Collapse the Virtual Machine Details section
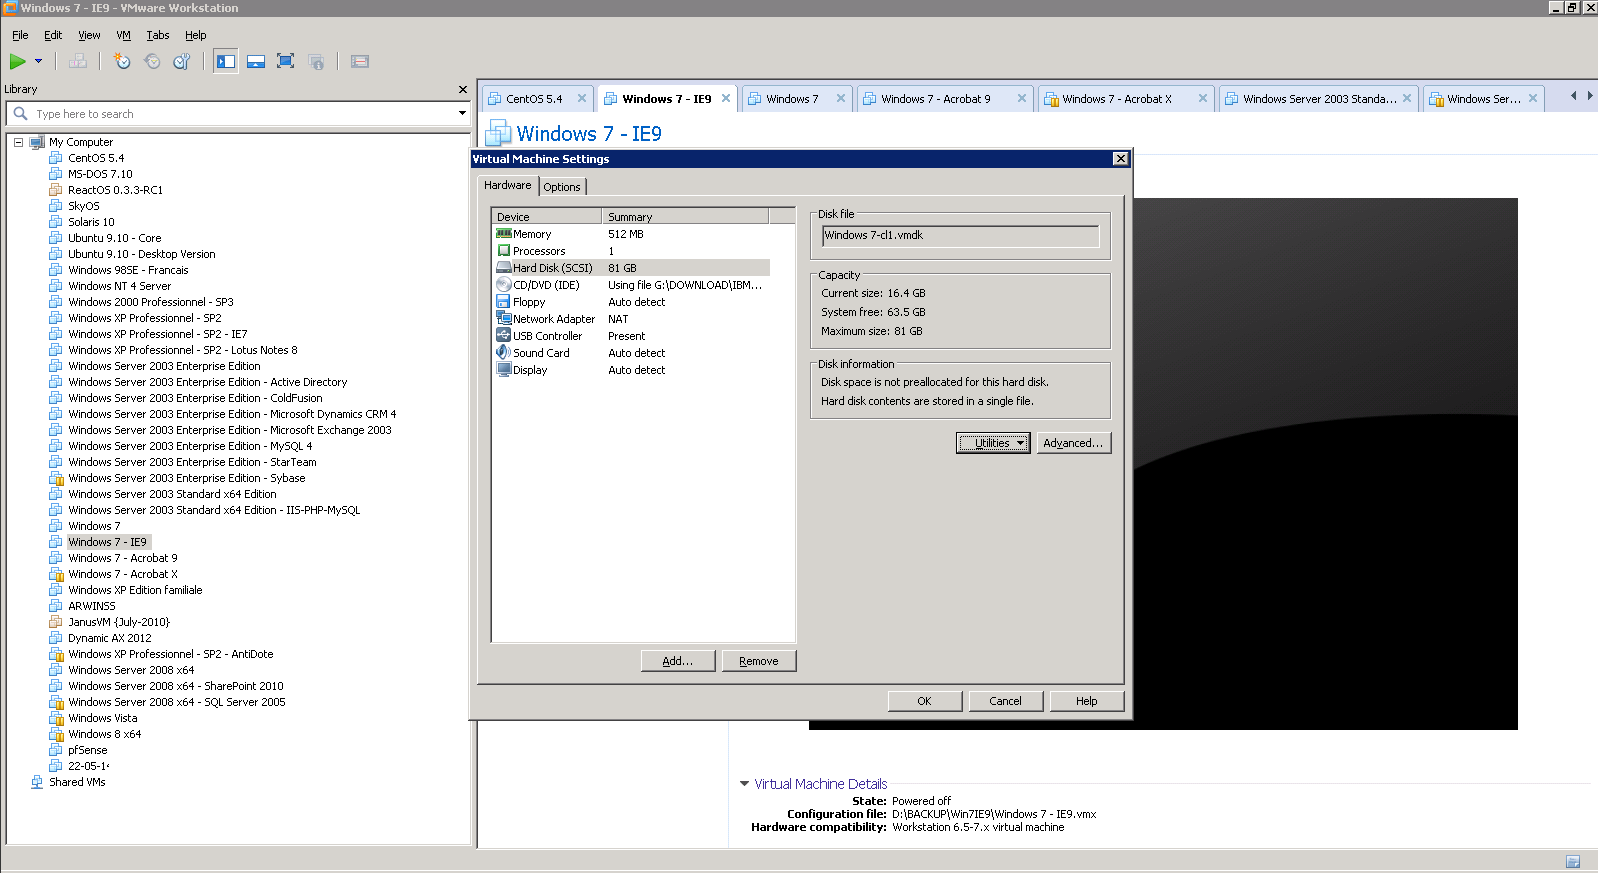This screenshot has width=1598, height=873. [744, 784]
